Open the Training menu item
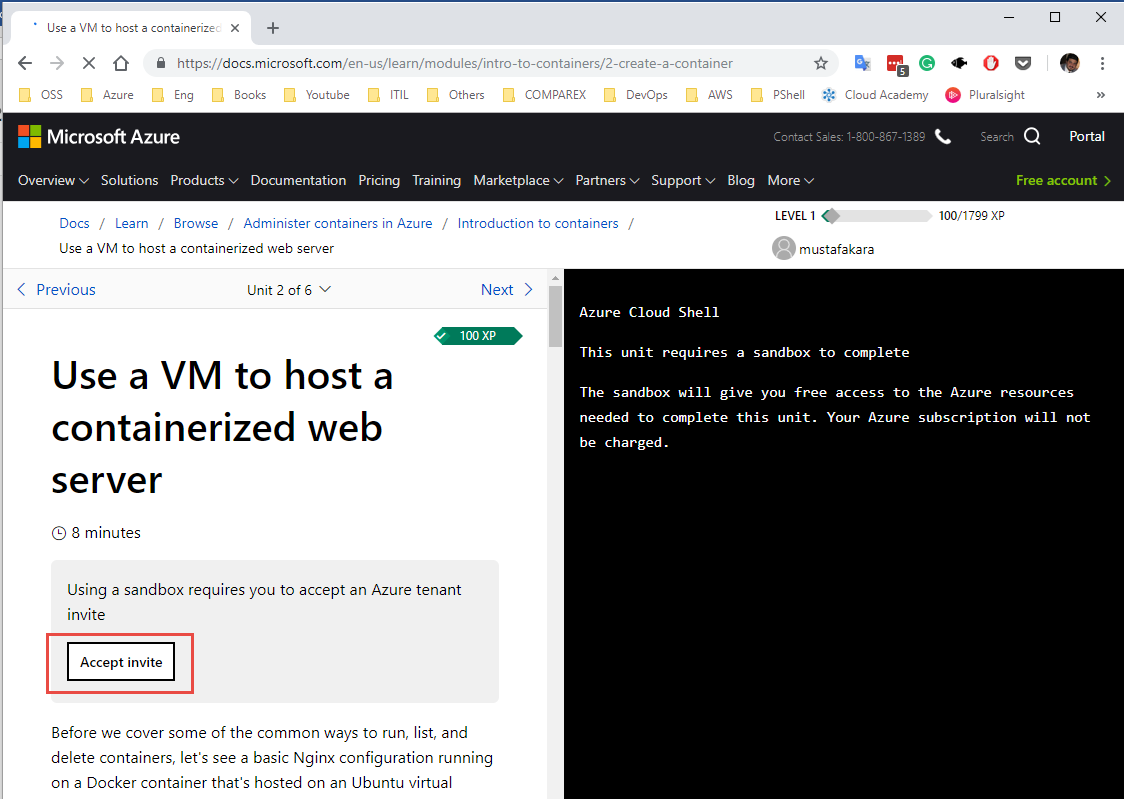Viewport: 1124px width, 799px height. 437,181
